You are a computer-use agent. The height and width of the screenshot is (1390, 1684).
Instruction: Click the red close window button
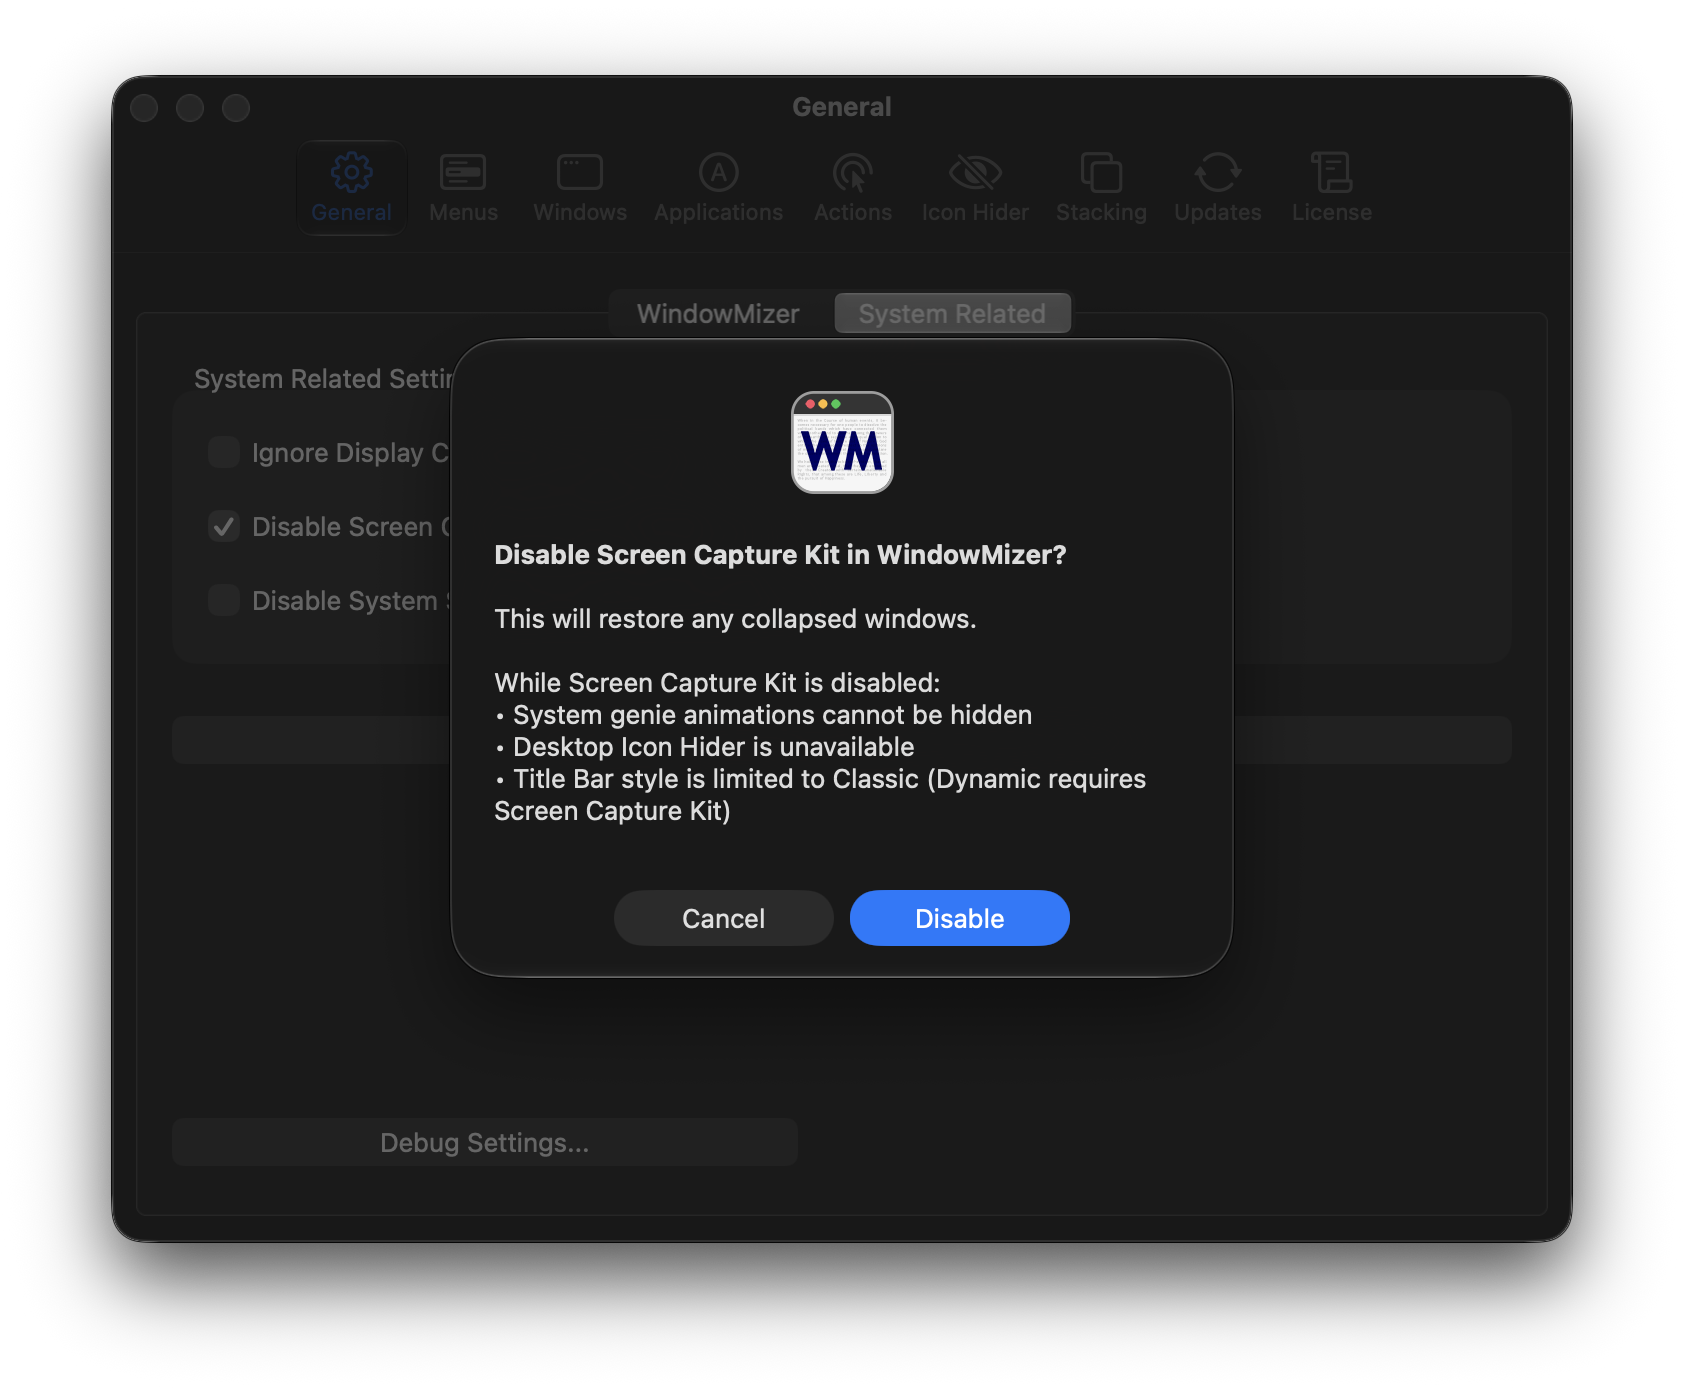coord(144,108)
